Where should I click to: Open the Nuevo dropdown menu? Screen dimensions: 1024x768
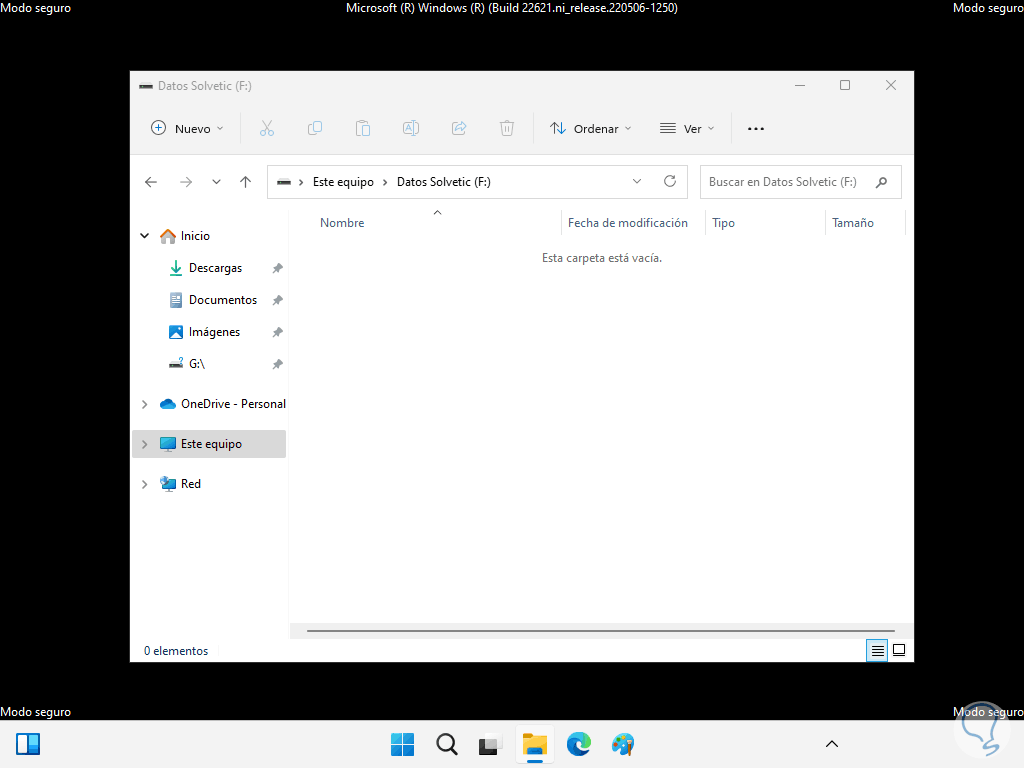tap(187, 129)
